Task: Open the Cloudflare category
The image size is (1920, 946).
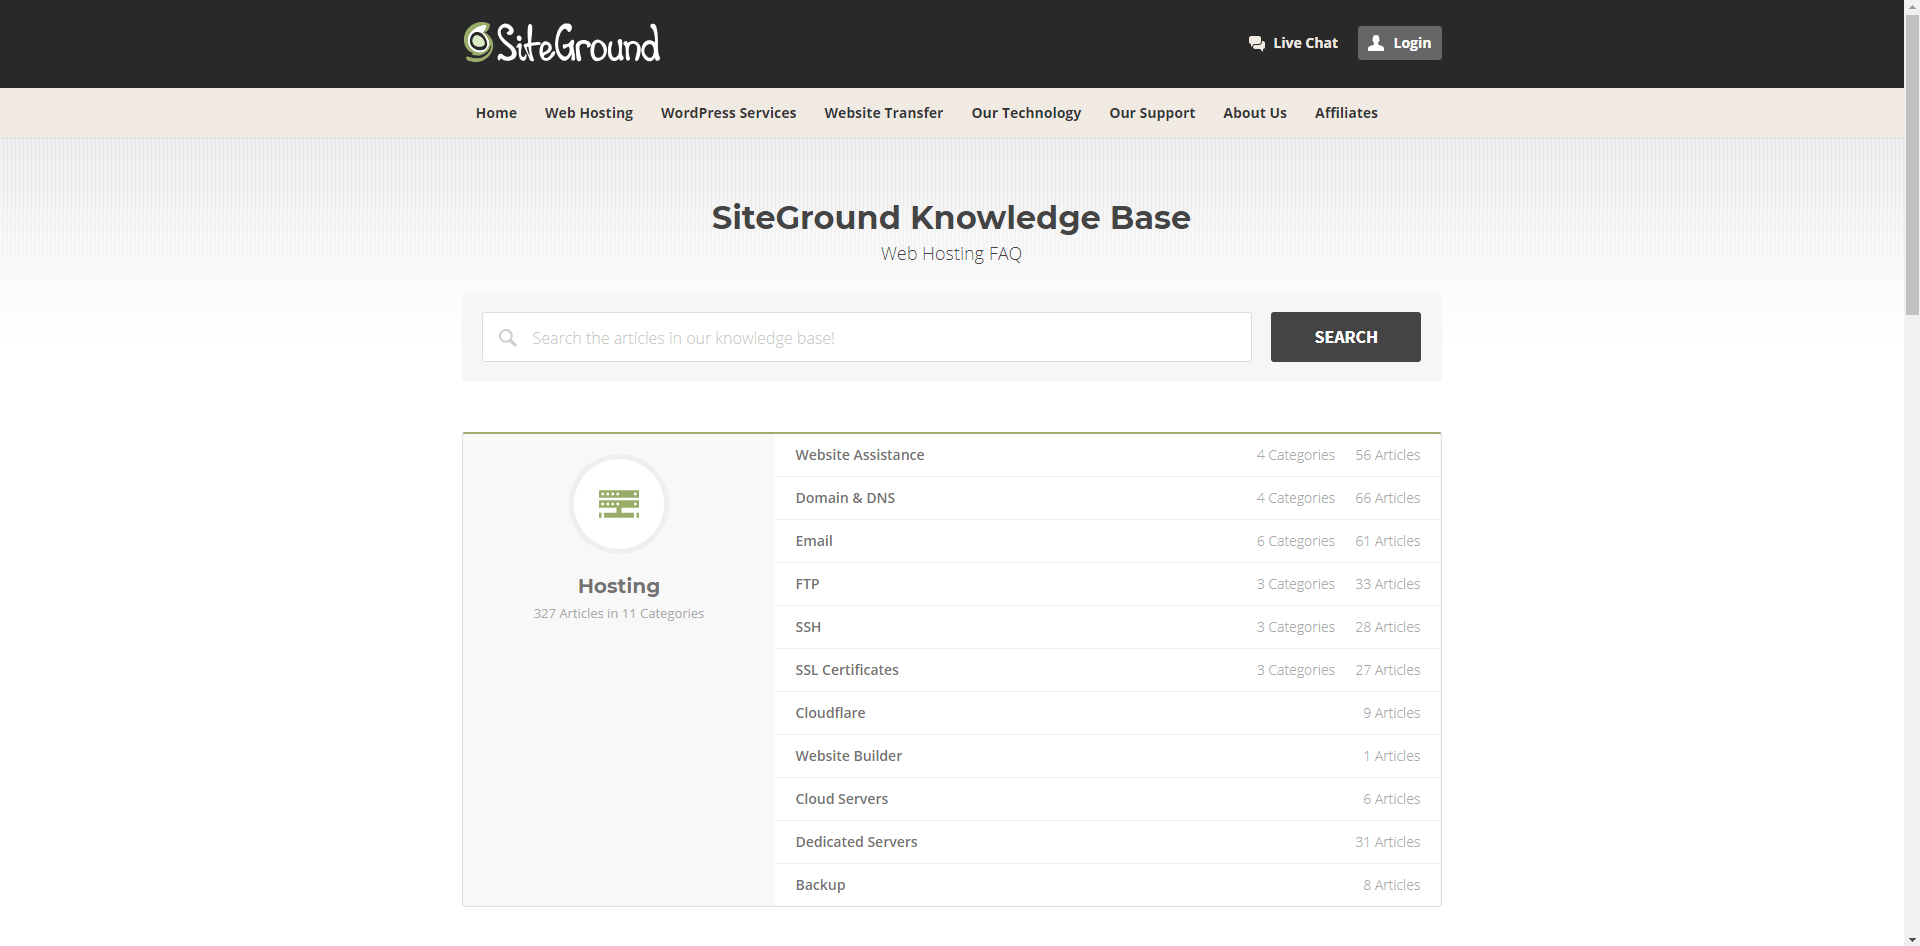Action: (830, 713)
